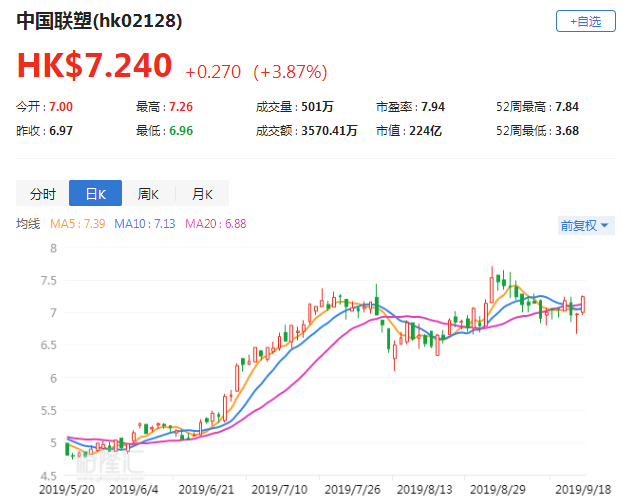Viewport: 622px width, 501px height.
Task: Click 市盈率 value 7.94
Action: coord(433,107)
